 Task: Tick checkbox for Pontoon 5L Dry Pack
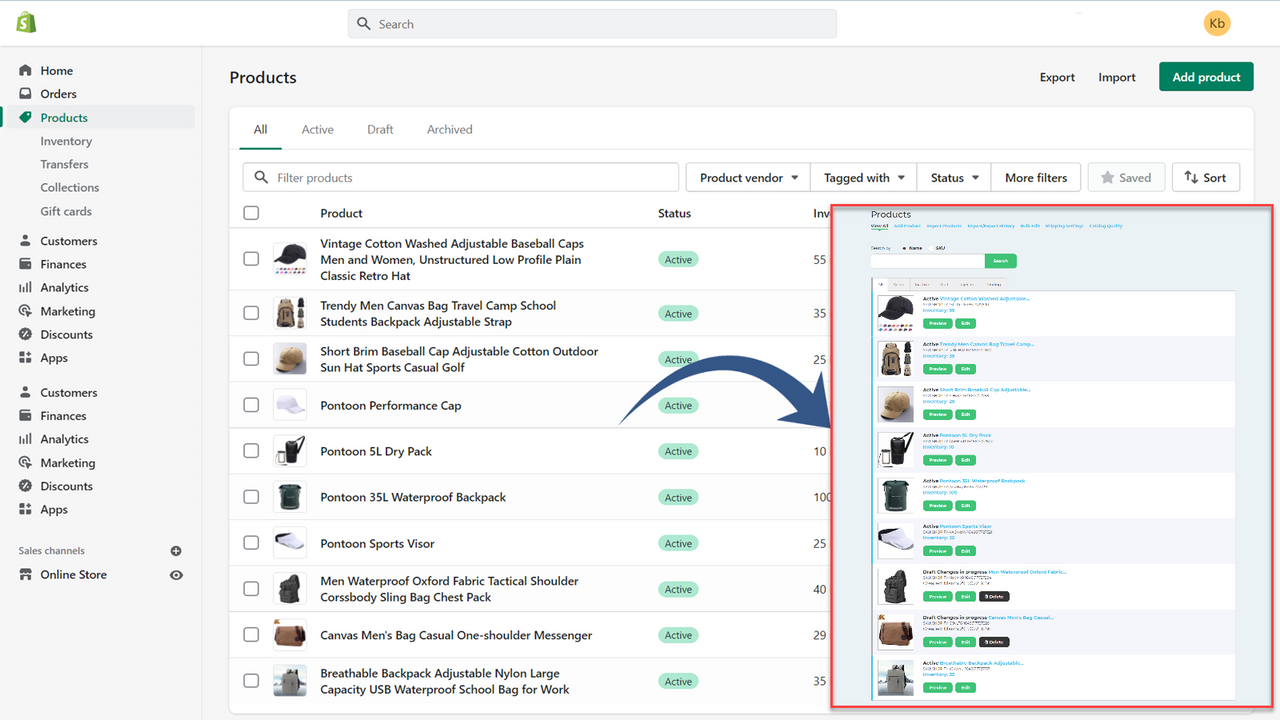(x=251, y=451)
